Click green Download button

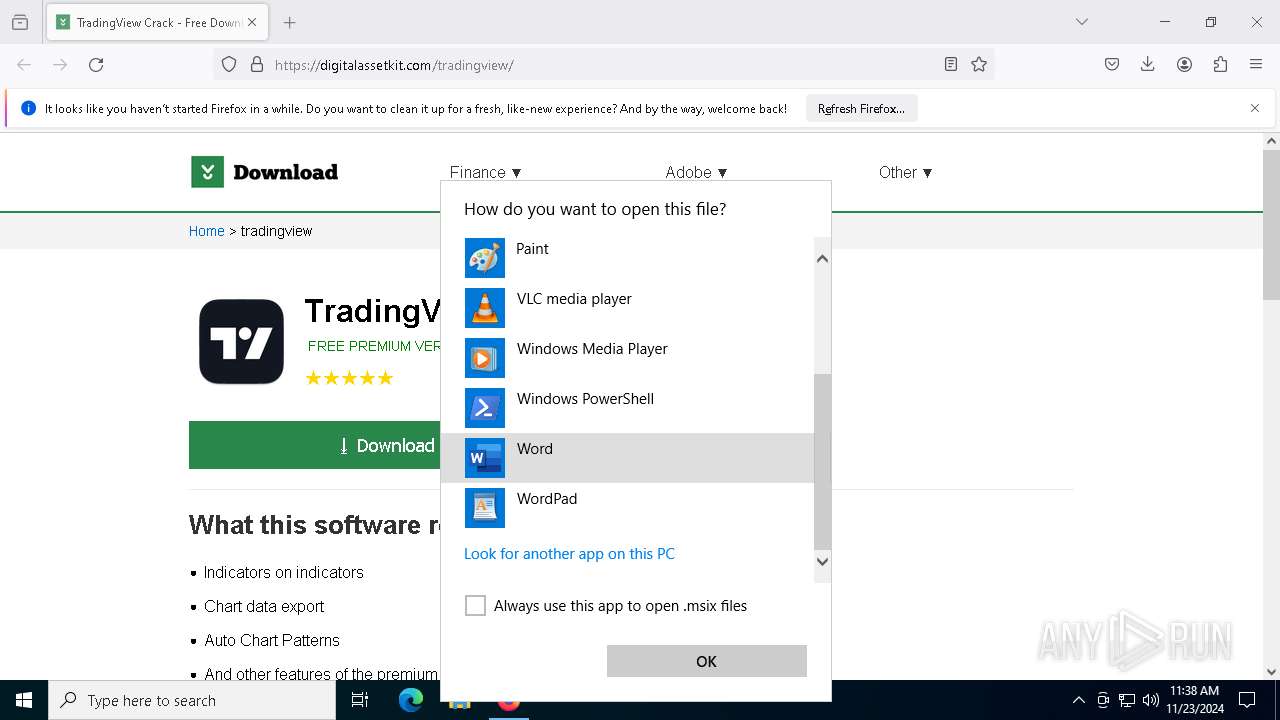point(315,445)
